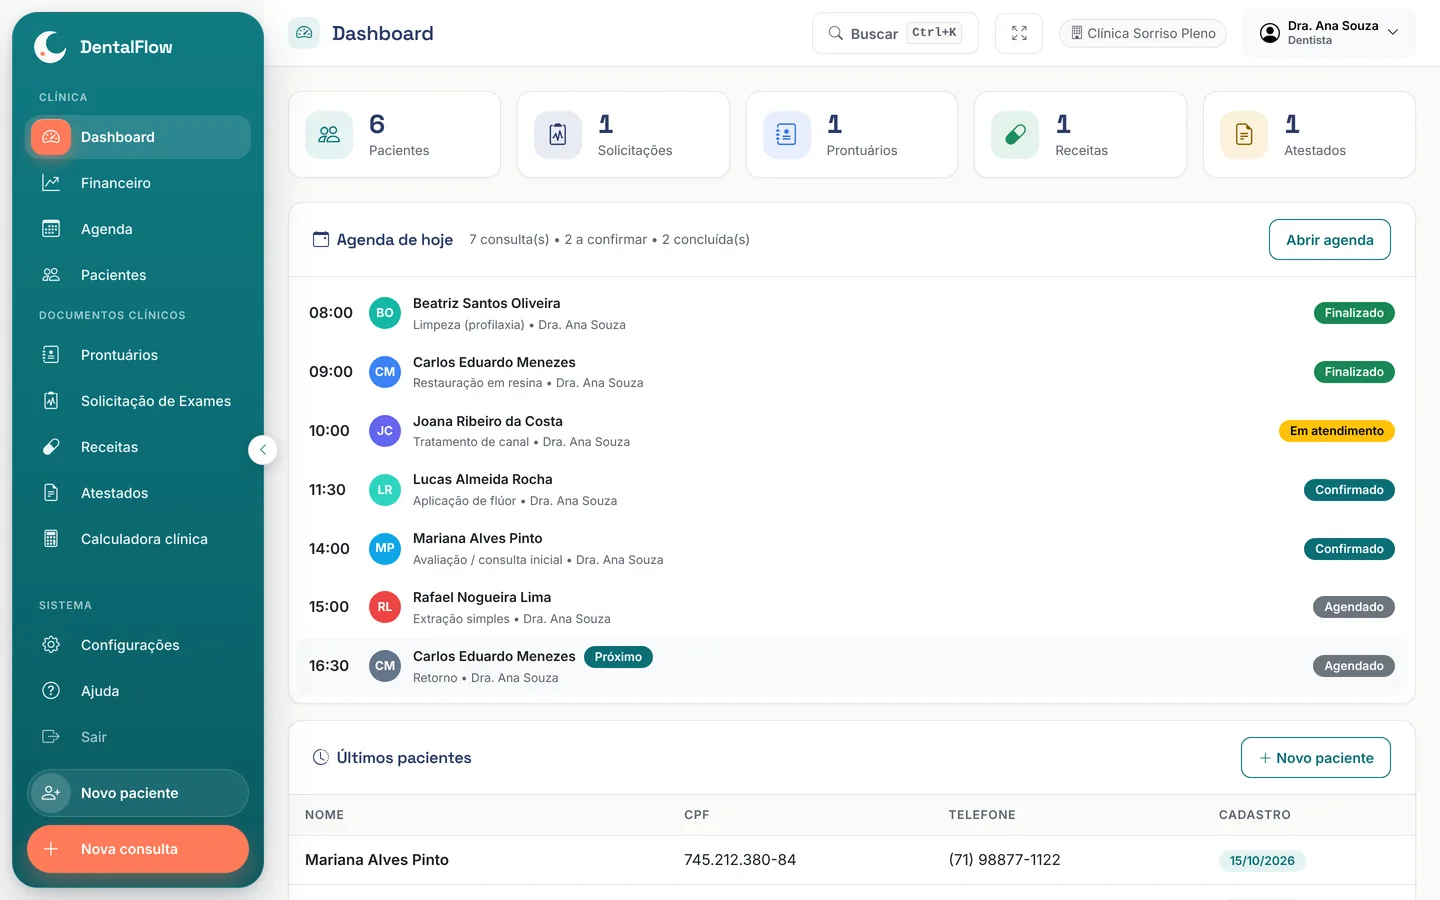This screenshot has height=900, width=1440.
Task: Click the clock icon beside Últimos pacientes
Action: [321, 757]
